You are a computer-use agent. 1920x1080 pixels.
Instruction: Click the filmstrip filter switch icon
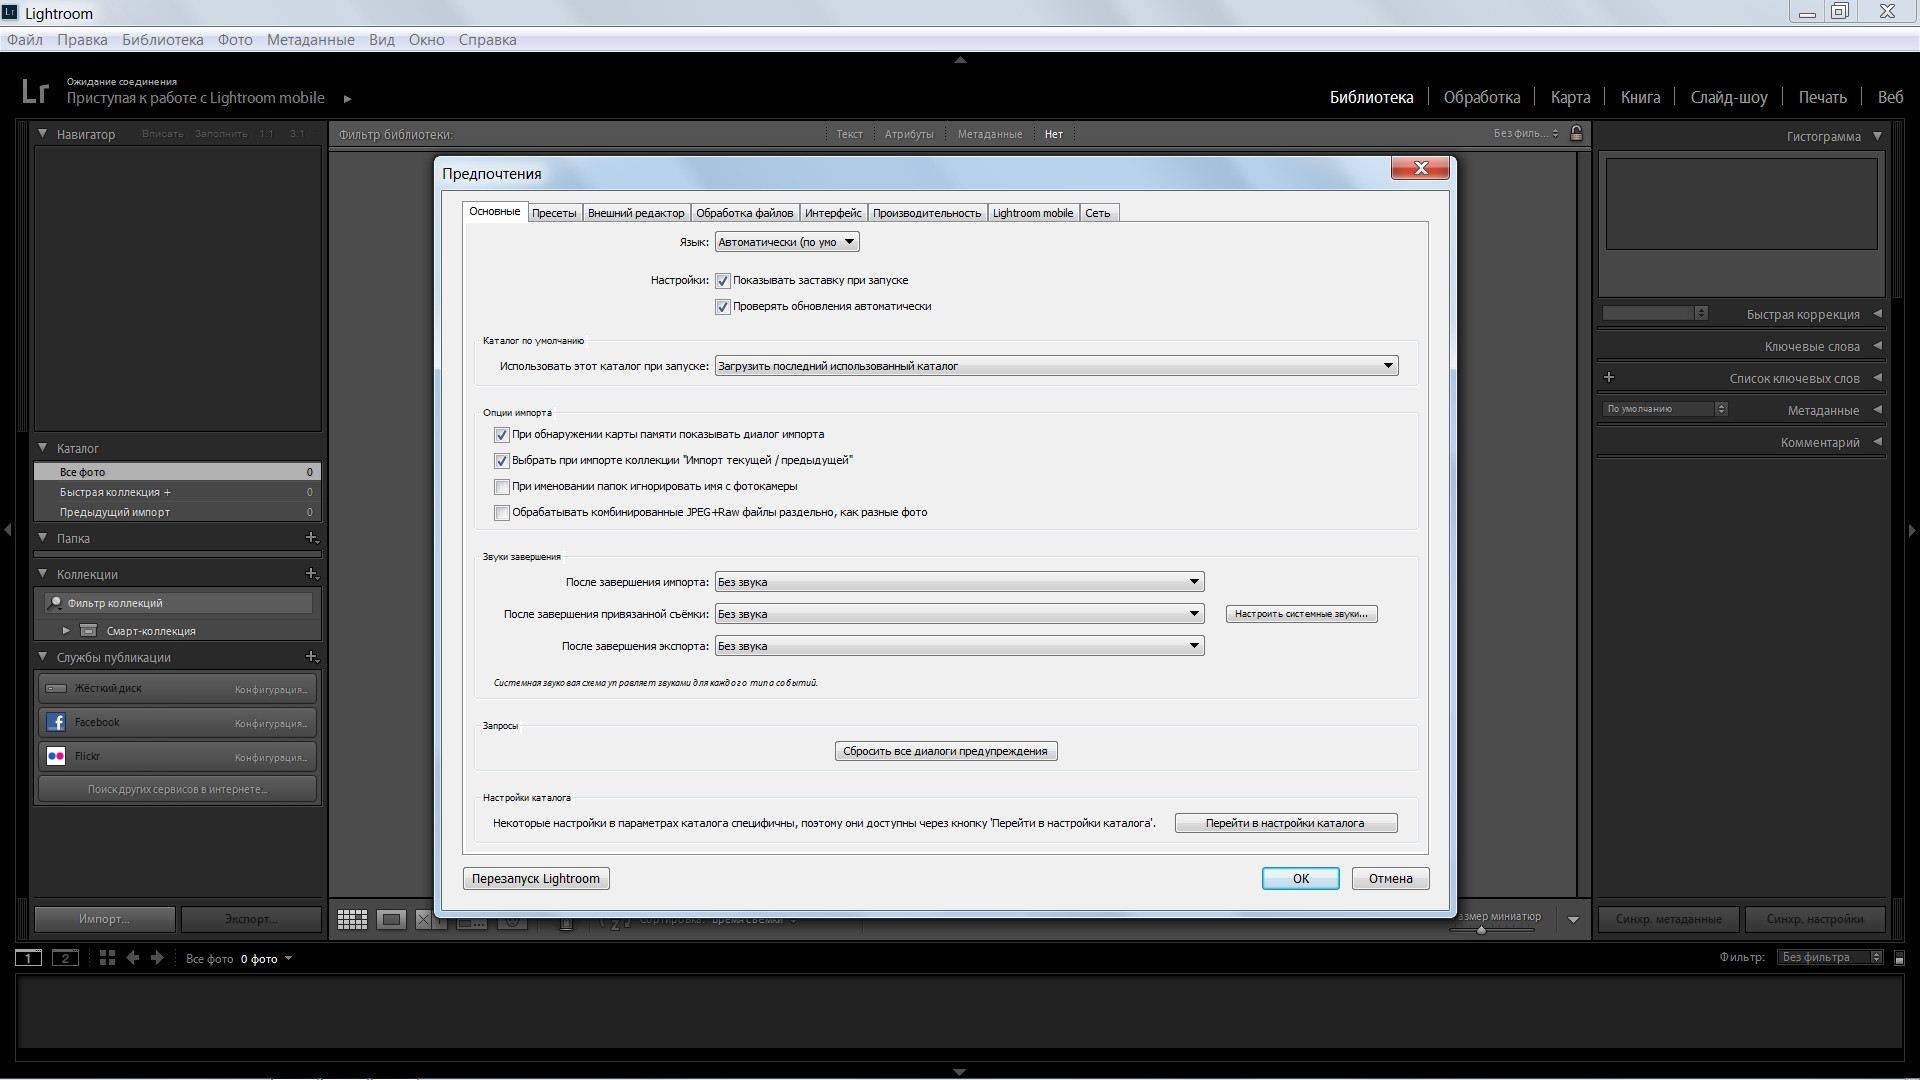(1899, 958)
